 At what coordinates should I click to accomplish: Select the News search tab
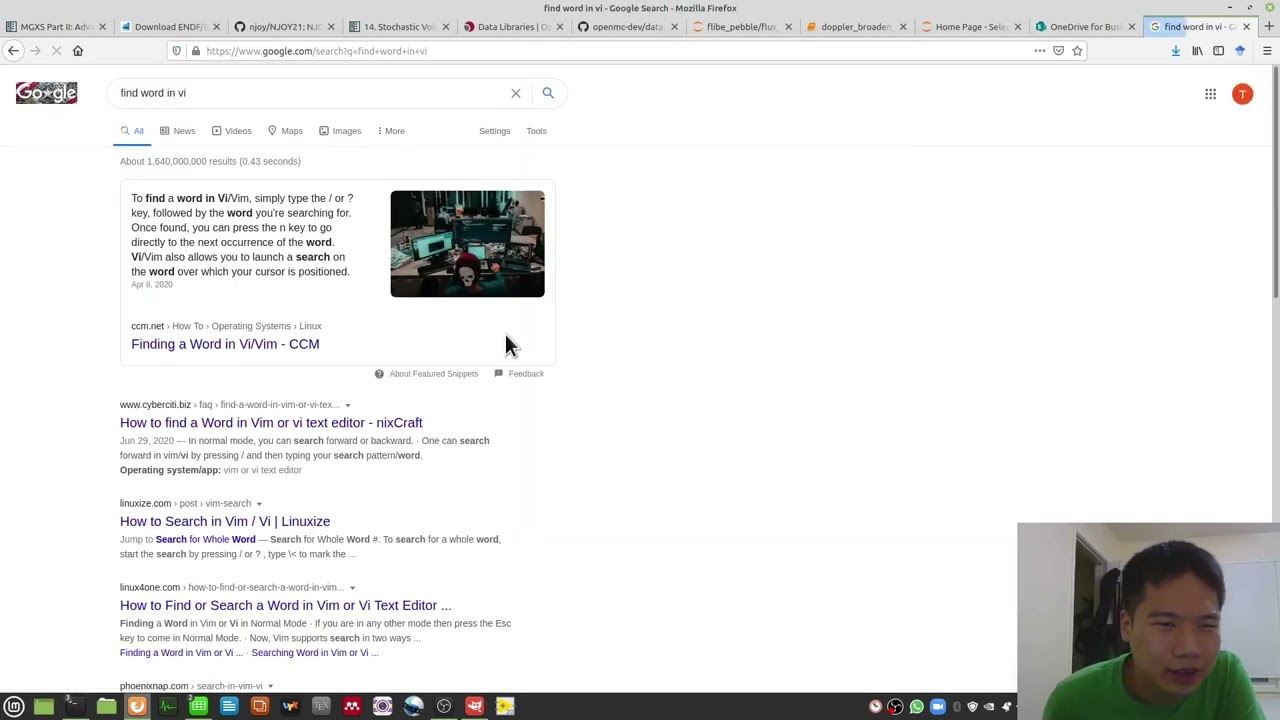pyautogui.click(x=177, y=131)
